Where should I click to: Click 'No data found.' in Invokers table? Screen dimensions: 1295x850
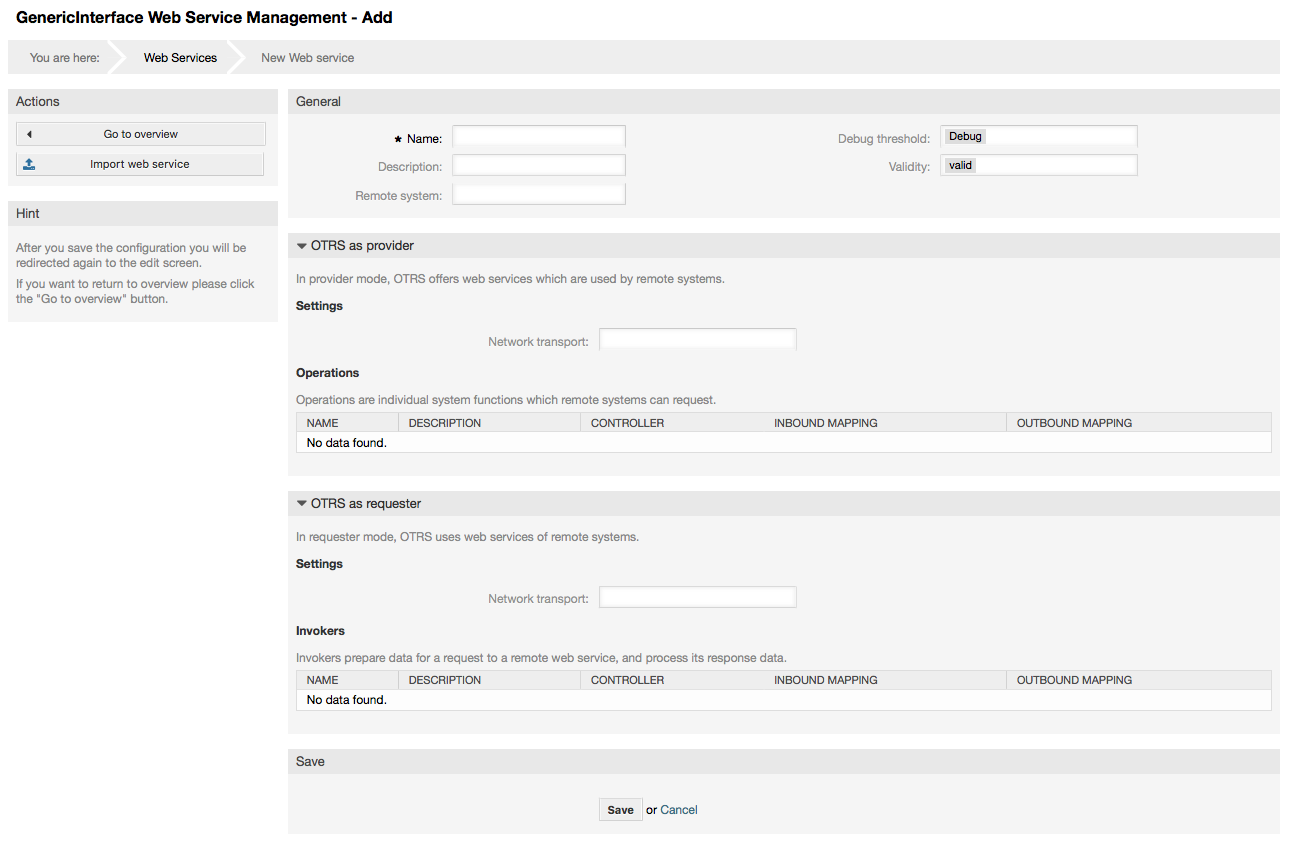347,700
